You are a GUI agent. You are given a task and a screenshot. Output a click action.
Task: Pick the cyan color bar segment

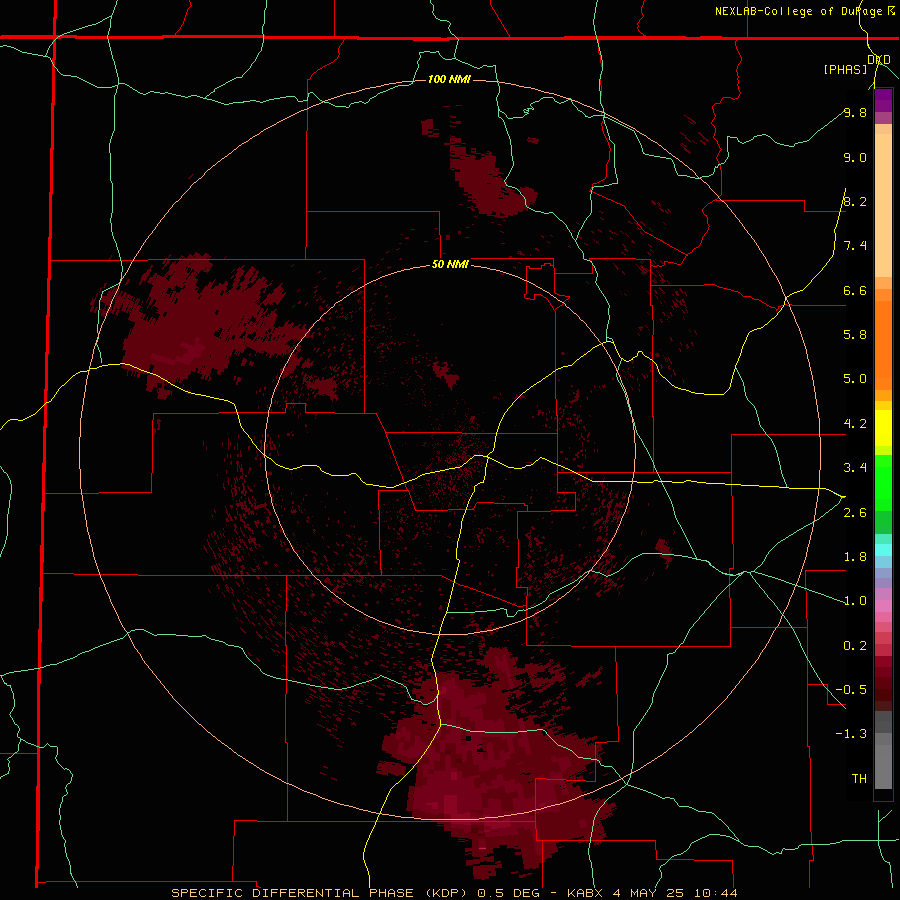tap(883, 550)
